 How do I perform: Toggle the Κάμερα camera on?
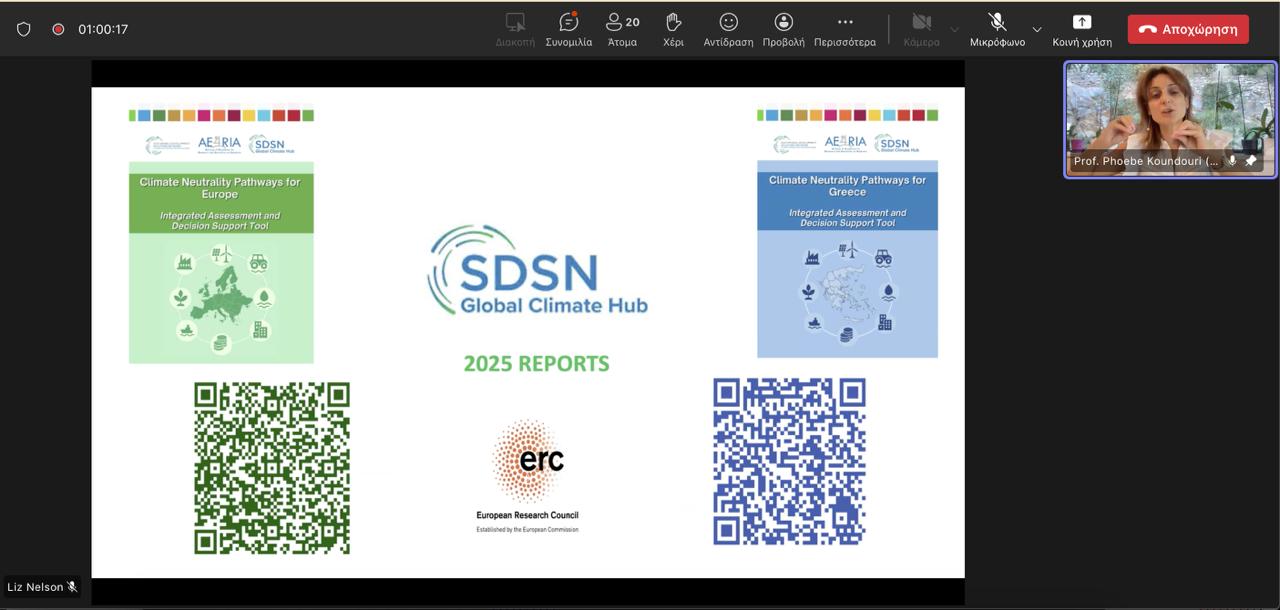[921, 23]
